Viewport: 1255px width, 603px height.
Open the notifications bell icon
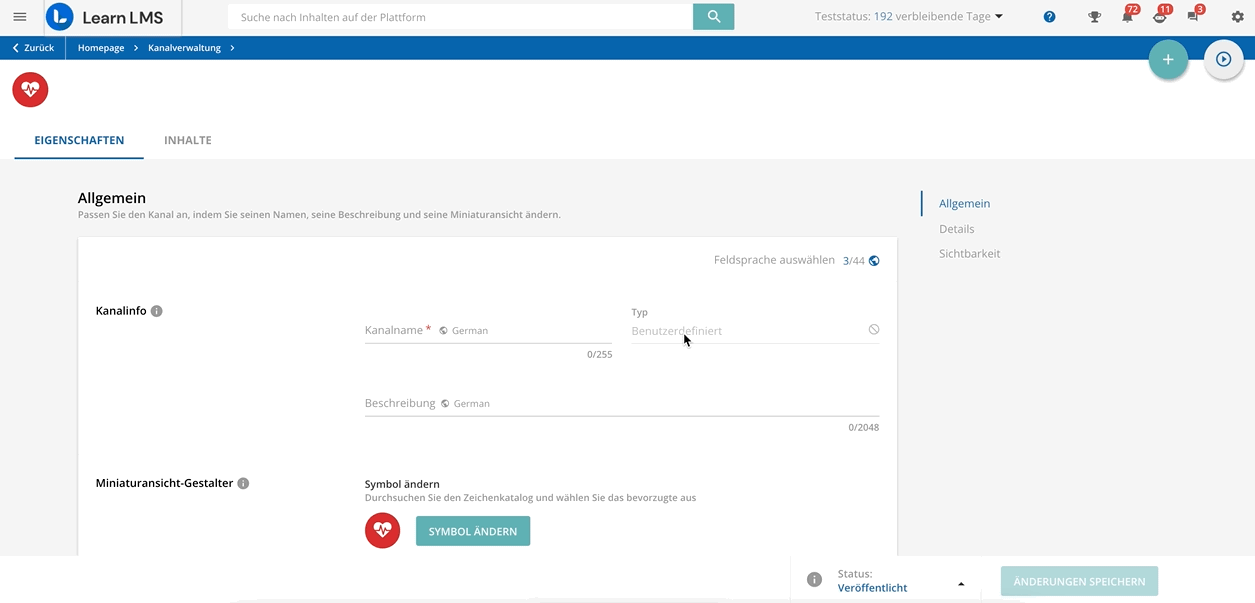click(x=1127, y=17)
